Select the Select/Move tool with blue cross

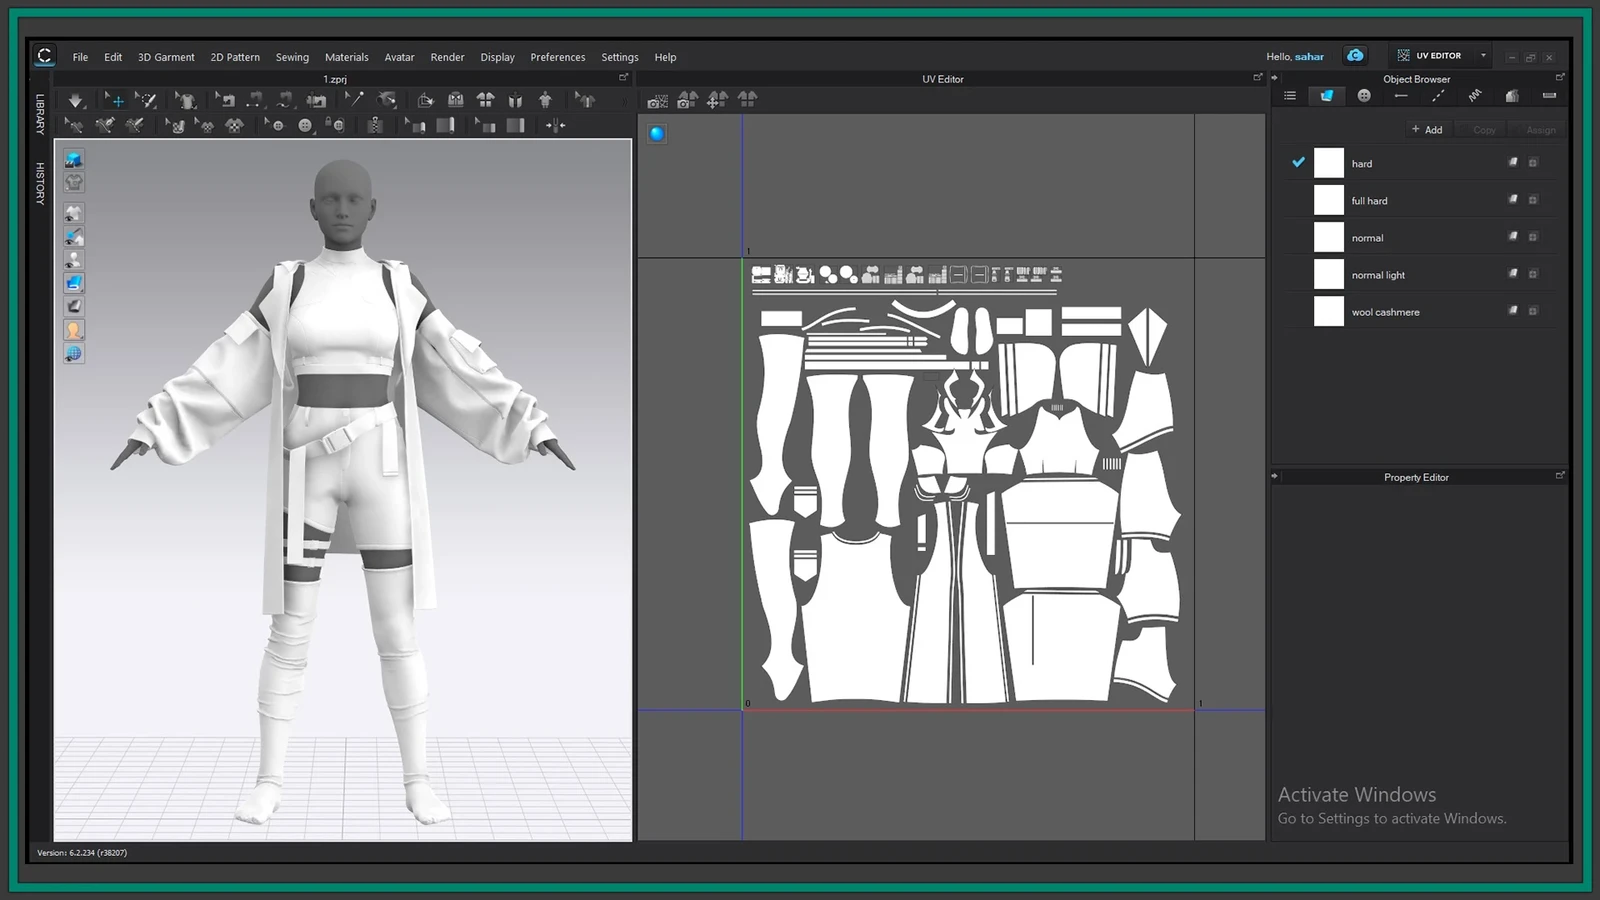115,100
